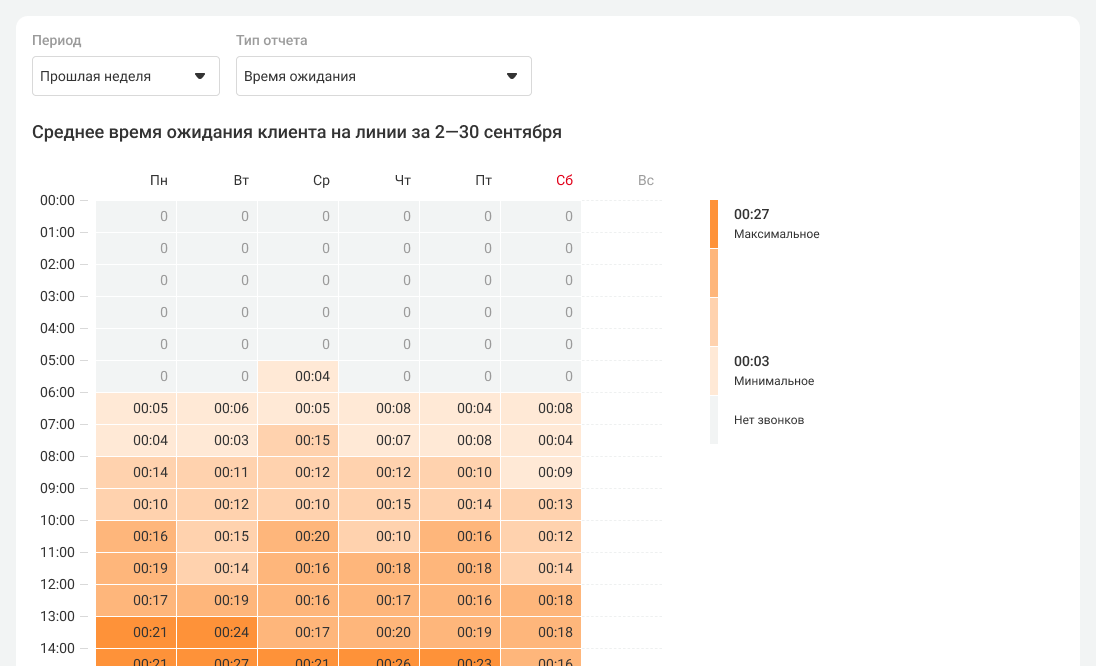Select the 00:04 cell in Ср column

point(298,377)
